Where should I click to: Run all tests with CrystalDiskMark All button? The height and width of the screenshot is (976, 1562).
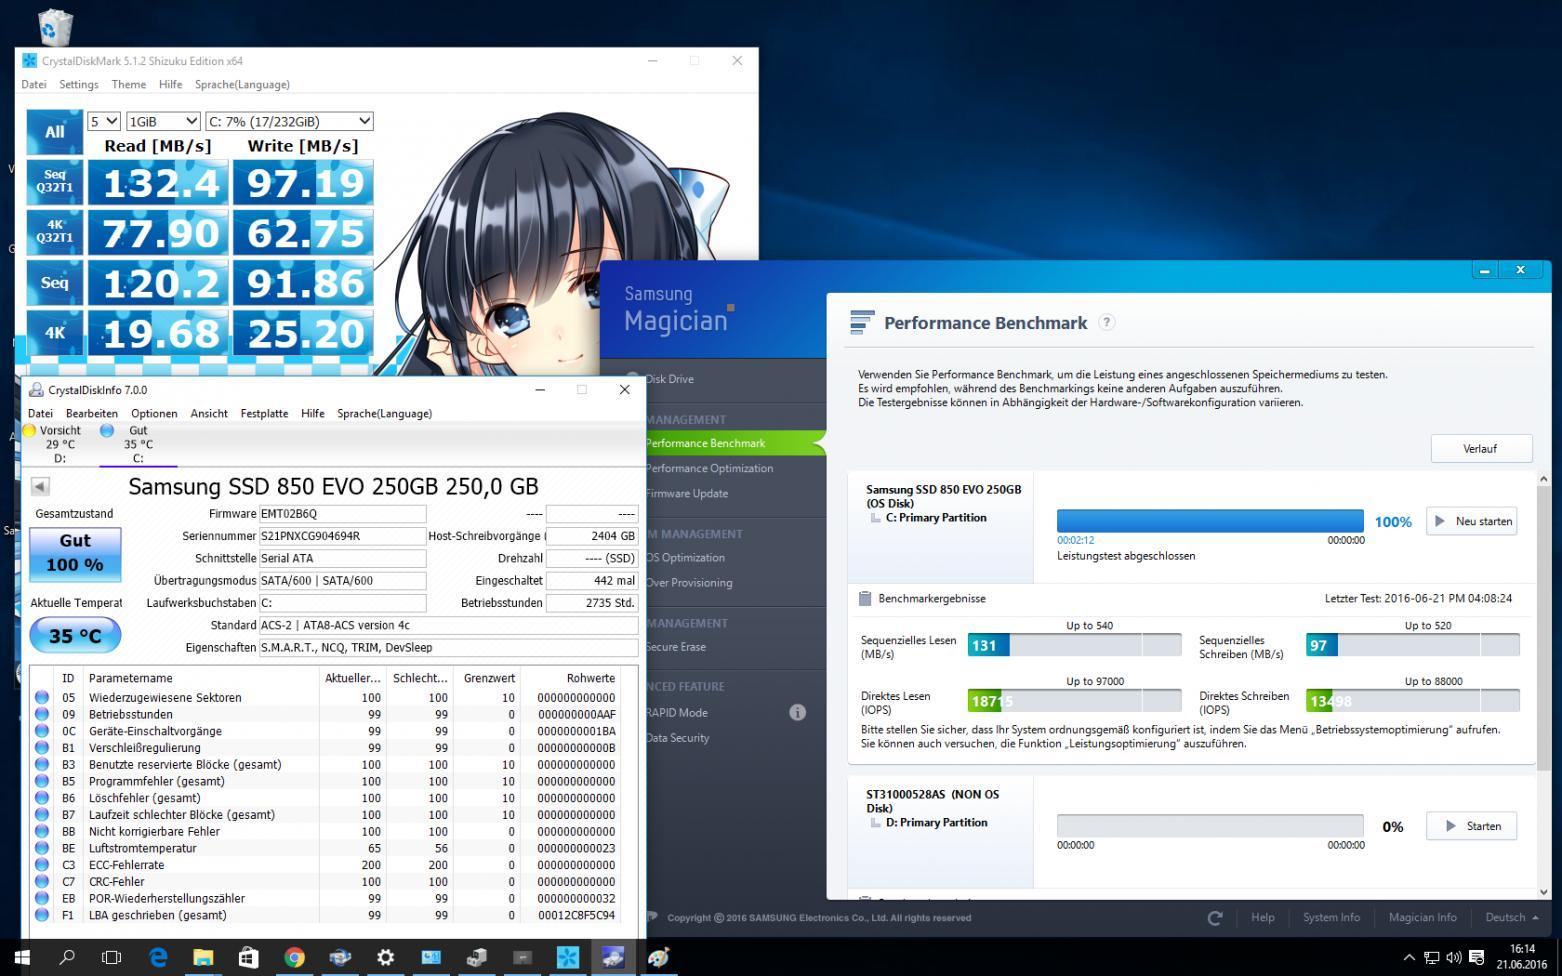[x=54, y=132]
